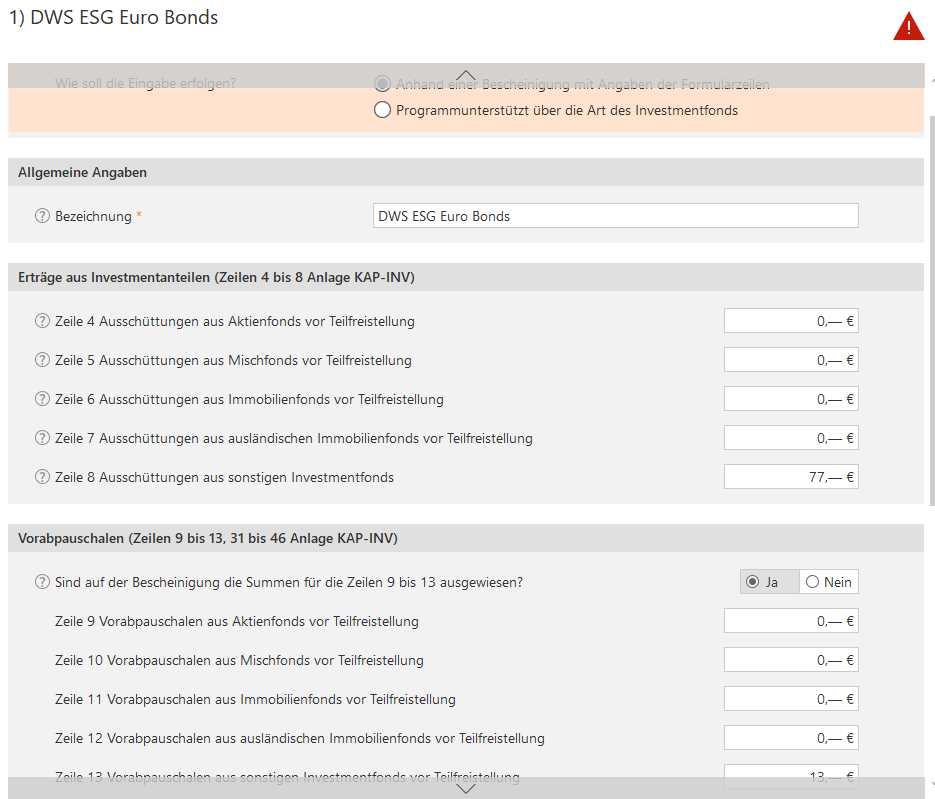Open help icon for Zeile 4 Aktienfonds
The height and width of the screenshot is (799, 935).
(x=42, y=321)
